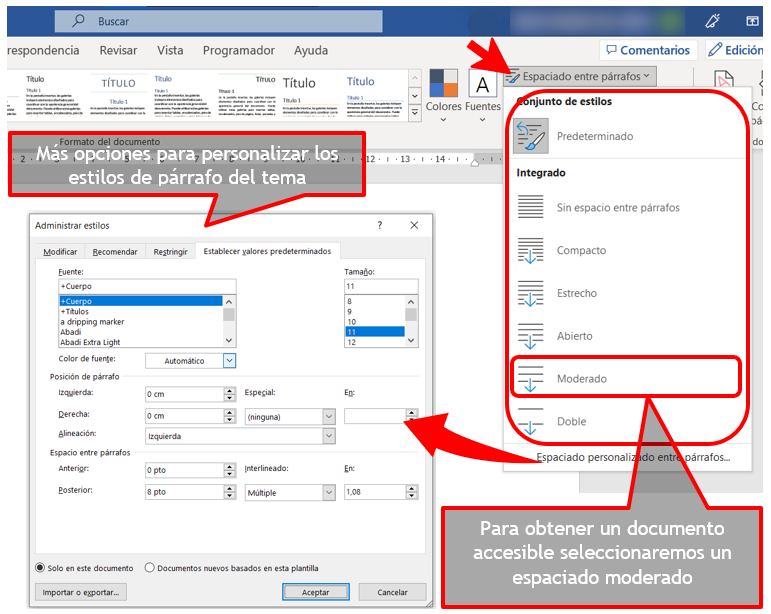Switch to the Recomendar tab
Screen dimensions: 771x614
pyautogui.click(x=115, y=252)
